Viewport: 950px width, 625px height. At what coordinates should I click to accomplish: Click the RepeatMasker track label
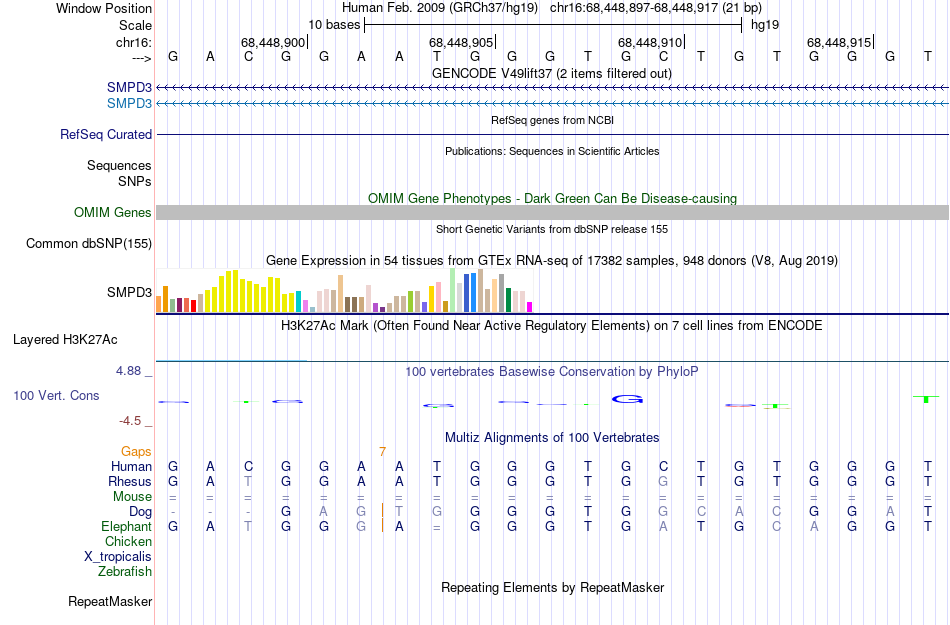pos(110,601)
